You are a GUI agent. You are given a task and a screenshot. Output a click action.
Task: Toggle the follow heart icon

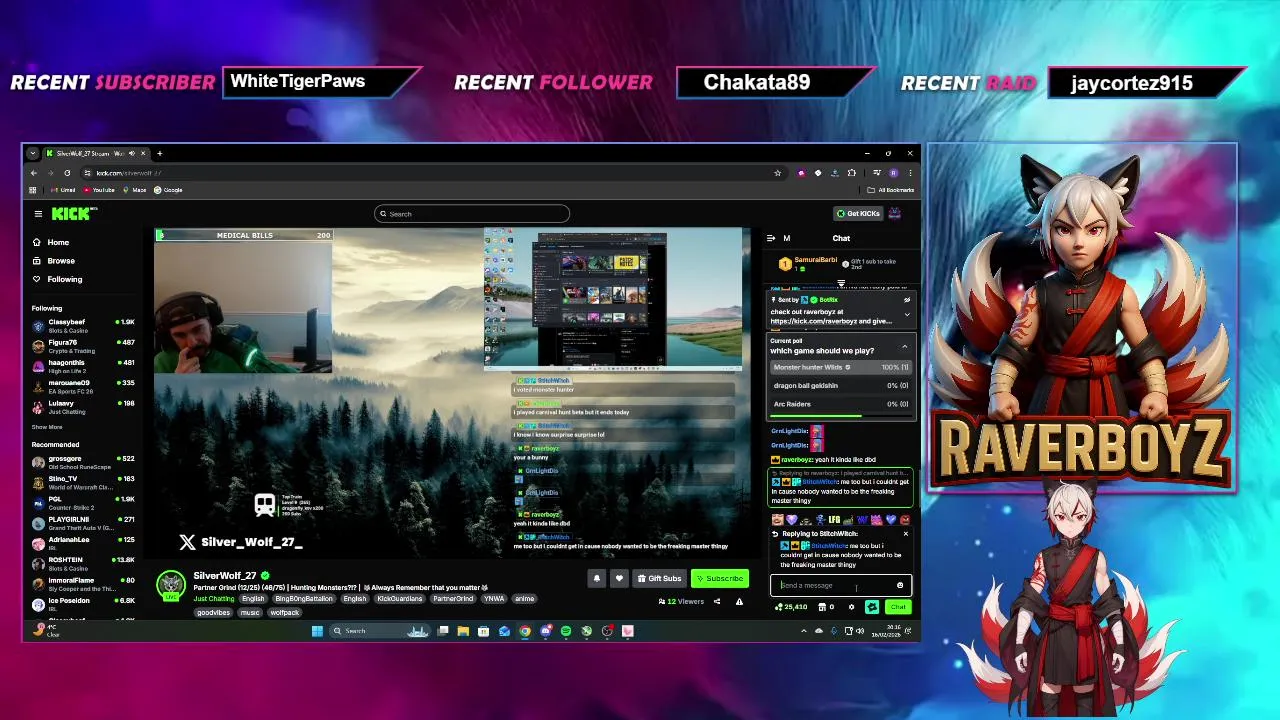coord(619,578)
